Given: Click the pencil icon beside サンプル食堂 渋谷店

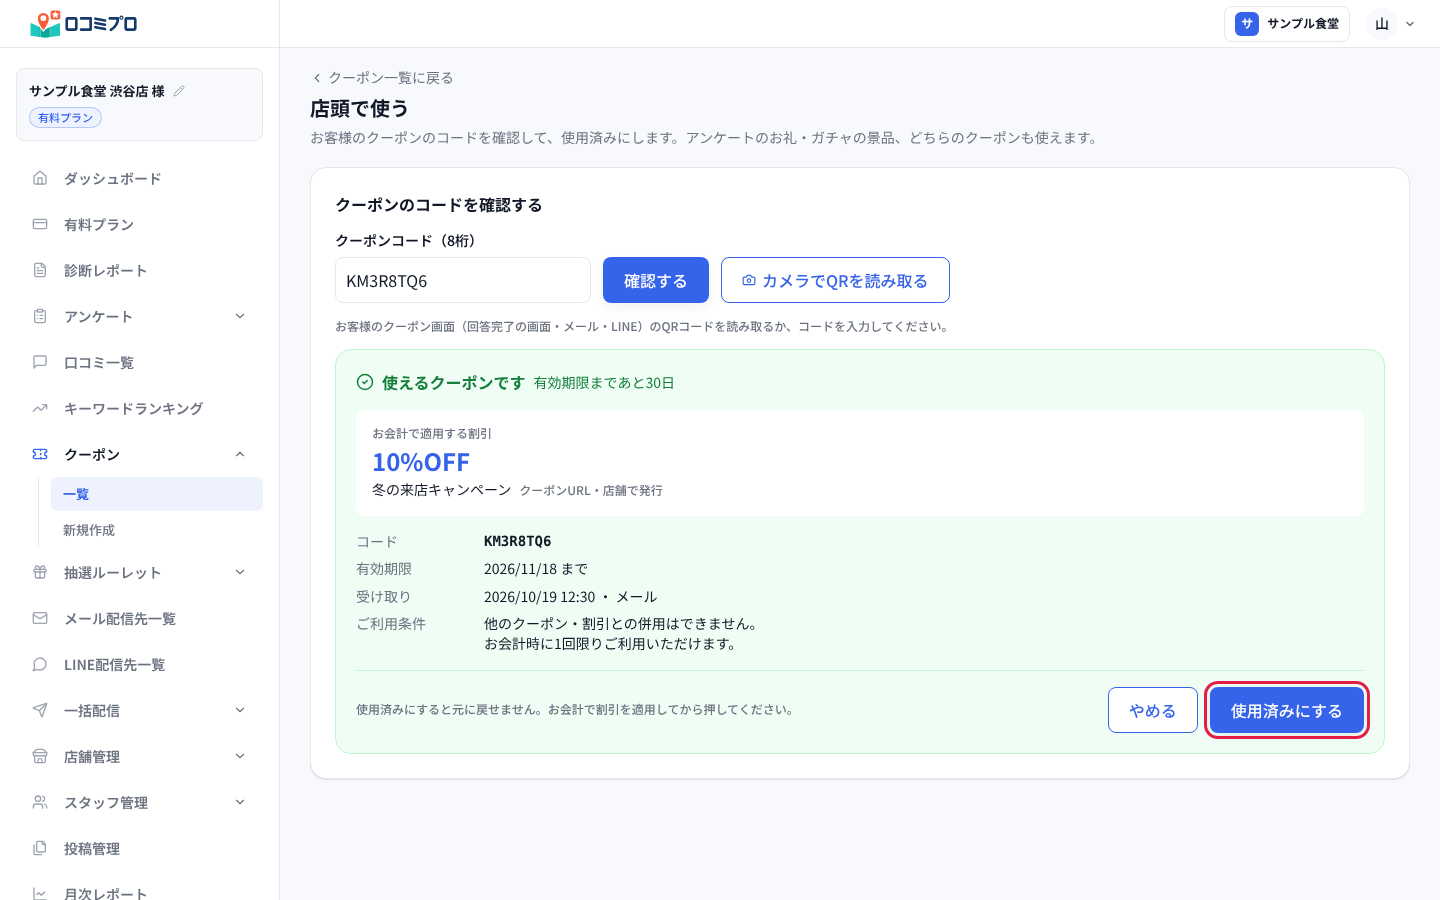Looking at the screenshot, I should point(179,91).
